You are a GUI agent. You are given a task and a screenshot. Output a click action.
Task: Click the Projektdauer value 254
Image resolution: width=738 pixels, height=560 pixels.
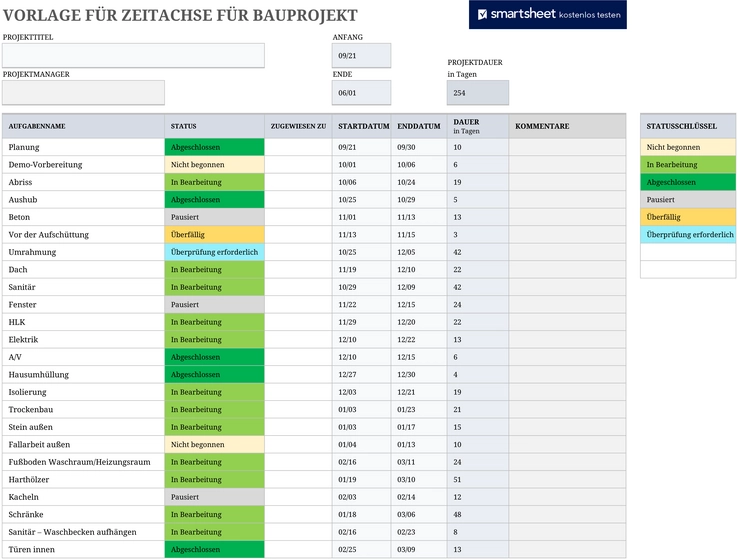click(x=478, y=93)
